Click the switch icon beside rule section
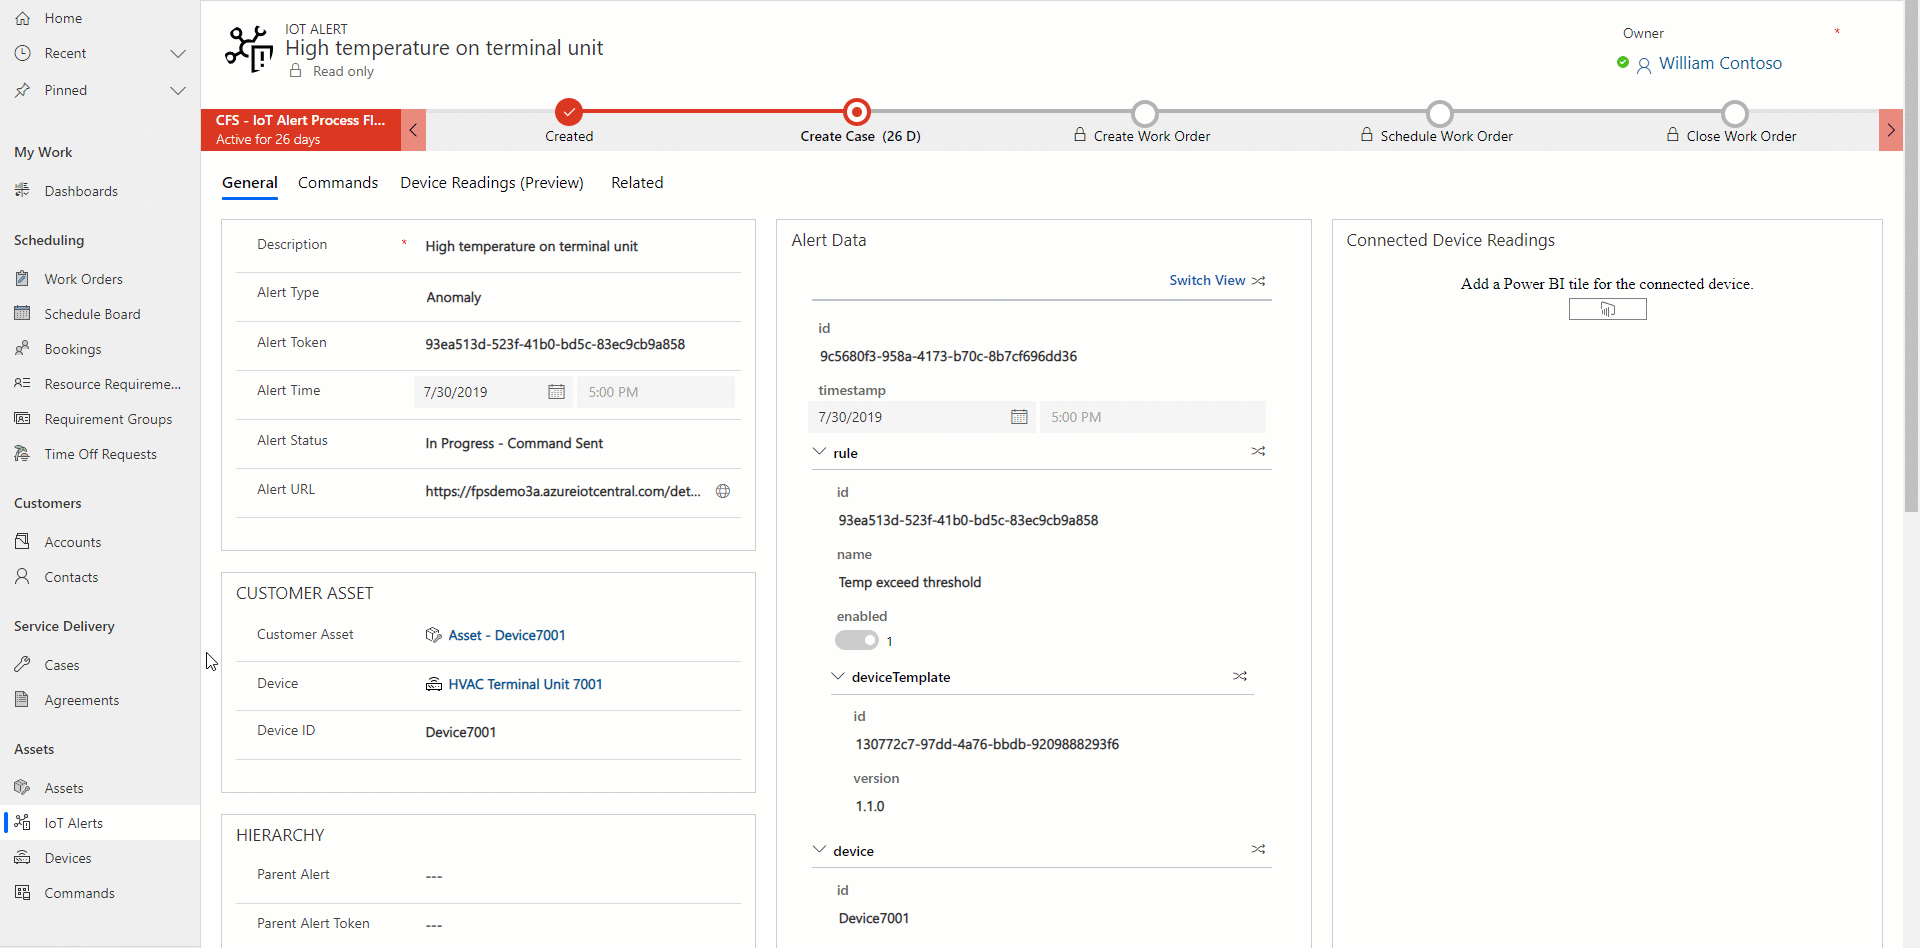 (1258, 452)
